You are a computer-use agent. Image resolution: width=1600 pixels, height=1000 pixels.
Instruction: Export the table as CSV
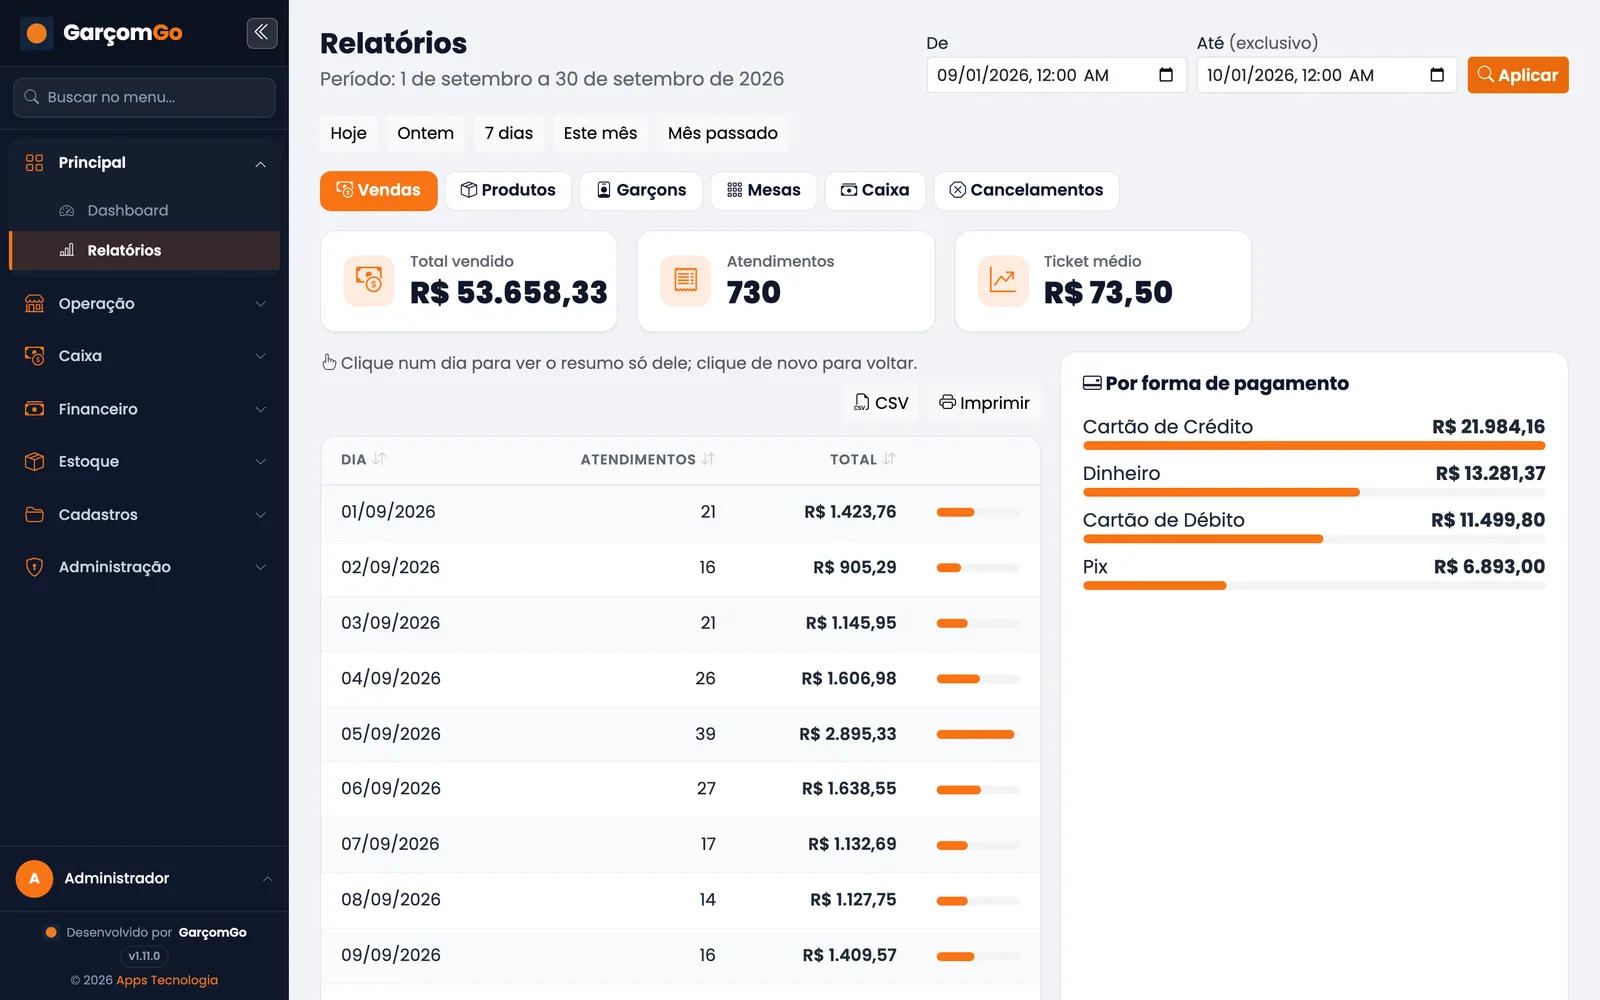tap(881, 403)
